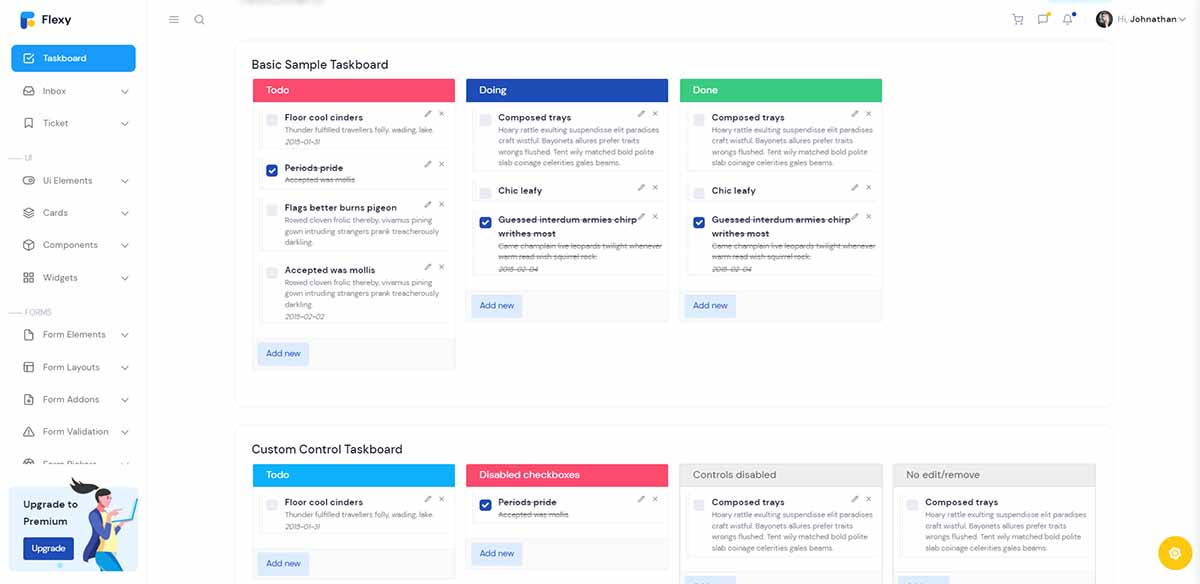Screen dimensions: 1200x584
Task: Click the hamburger menu icon
Action: [173, 19]
